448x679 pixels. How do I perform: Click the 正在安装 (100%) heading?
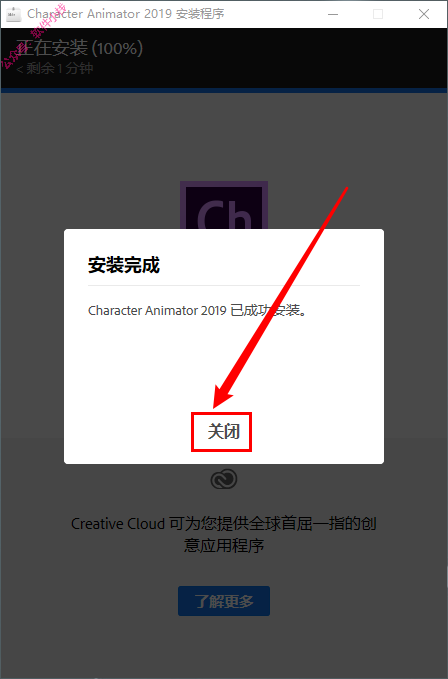79,48
